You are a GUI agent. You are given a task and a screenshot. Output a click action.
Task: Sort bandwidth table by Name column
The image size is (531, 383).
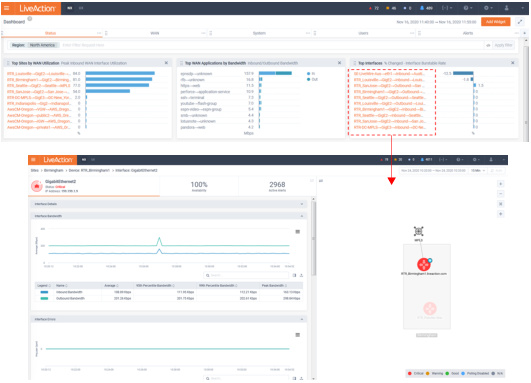[x=62, y=285]
